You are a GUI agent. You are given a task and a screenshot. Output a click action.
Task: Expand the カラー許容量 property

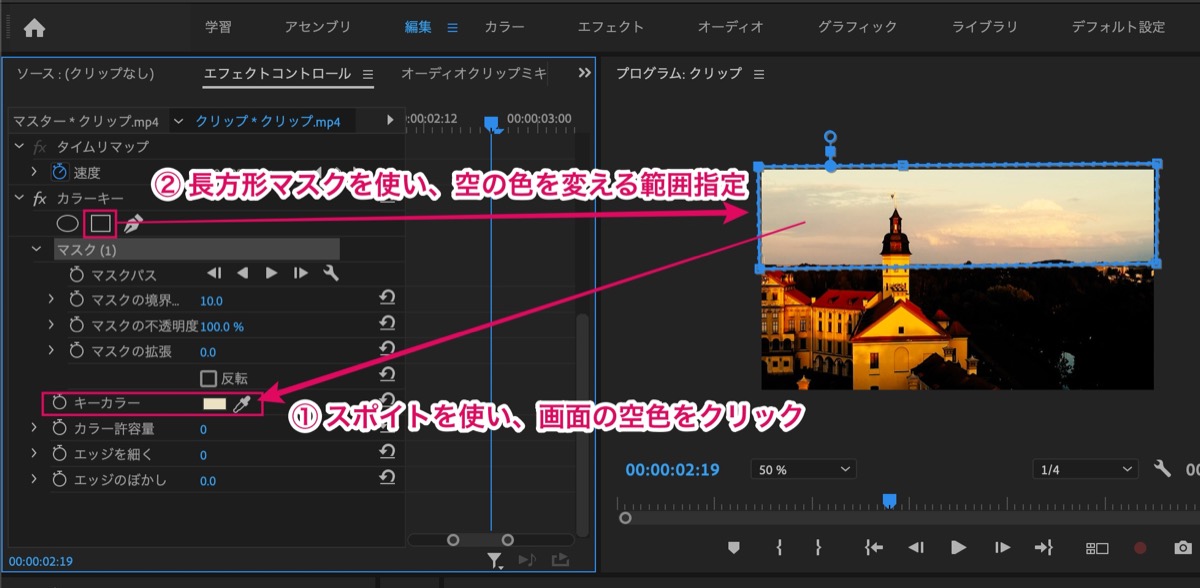point(34,428)
